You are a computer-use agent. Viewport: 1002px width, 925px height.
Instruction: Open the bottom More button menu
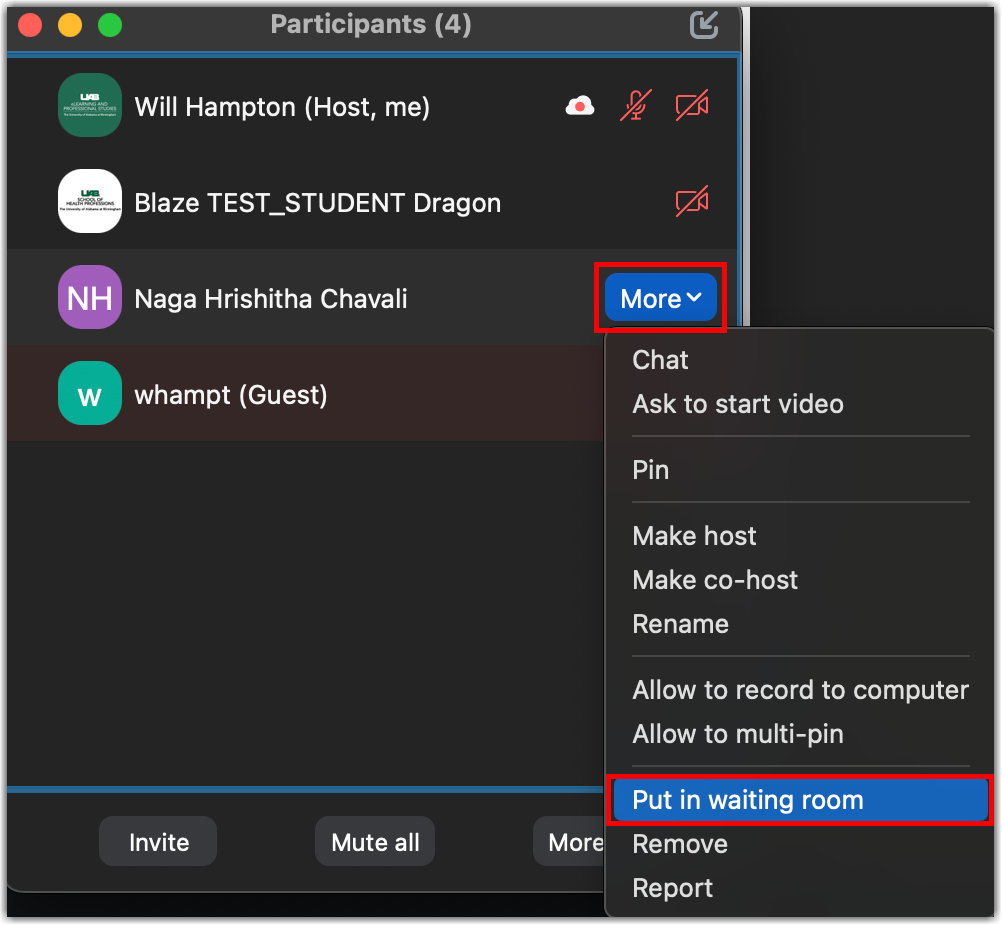pos(572,842)
